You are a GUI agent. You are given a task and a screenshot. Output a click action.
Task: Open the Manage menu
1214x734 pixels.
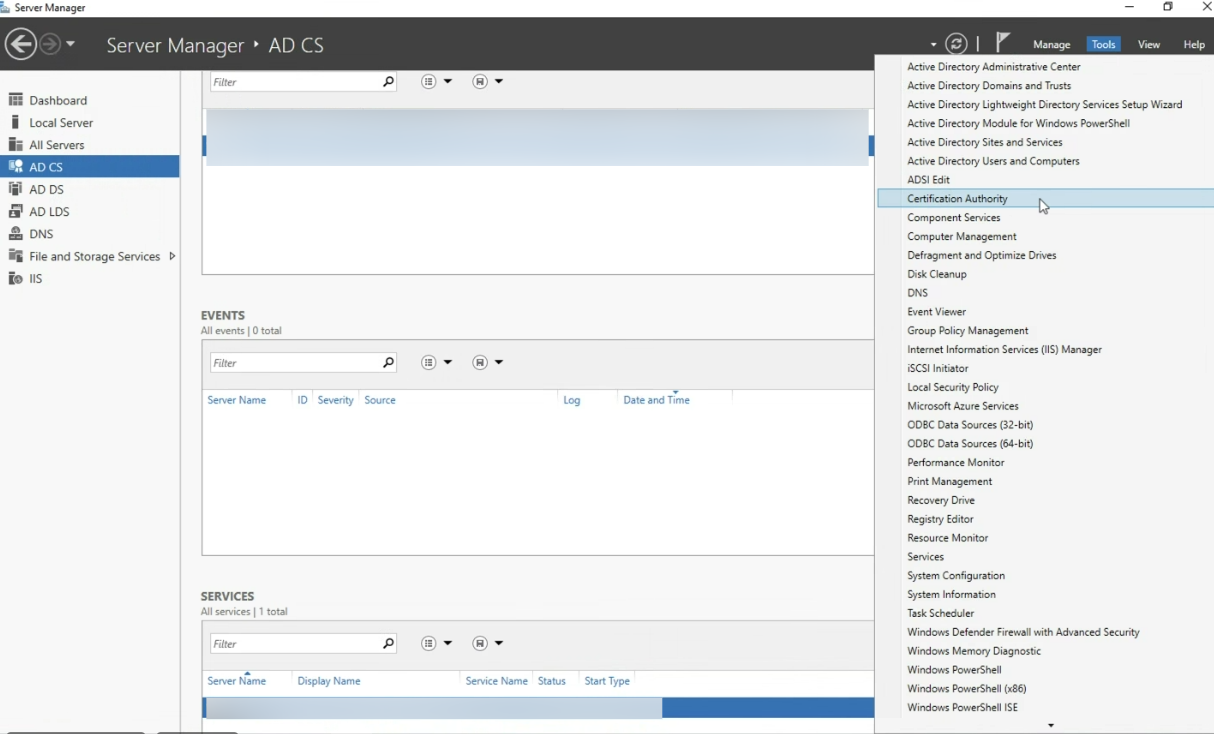pyautogui.click(x=1051, y=44)
